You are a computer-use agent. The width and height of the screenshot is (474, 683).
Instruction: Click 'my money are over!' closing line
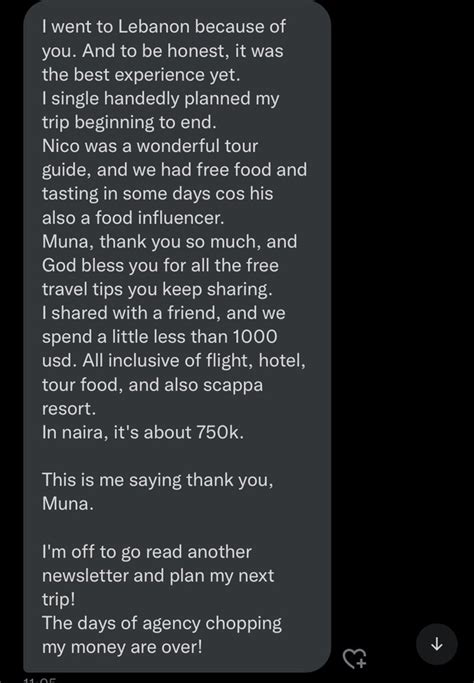click(x=122, y=647)
